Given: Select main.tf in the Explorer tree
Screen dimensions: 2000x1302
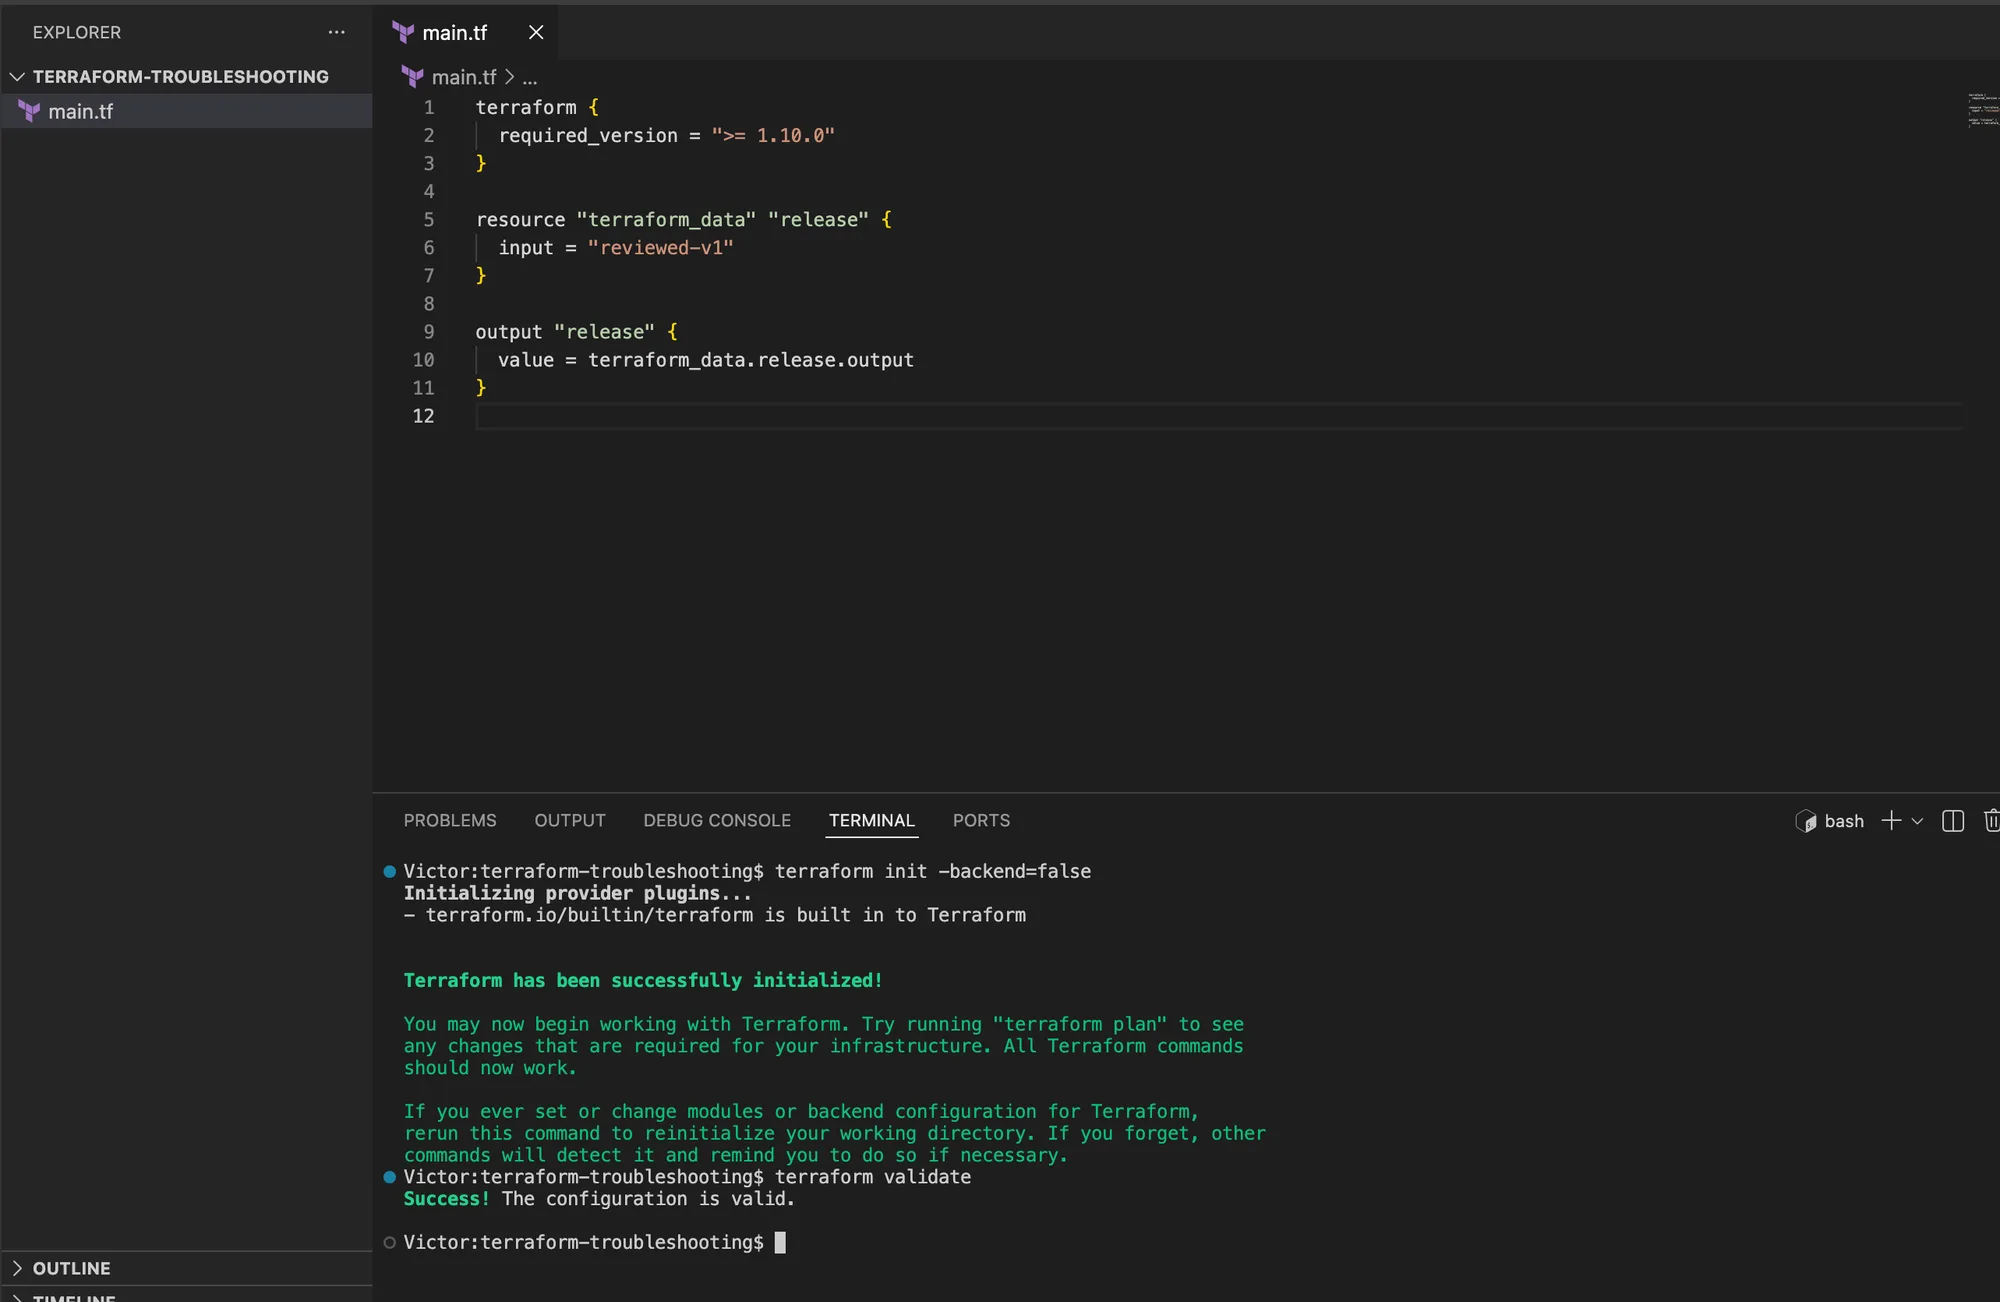Looking at the screenshot, I should (x=186, y=111).
